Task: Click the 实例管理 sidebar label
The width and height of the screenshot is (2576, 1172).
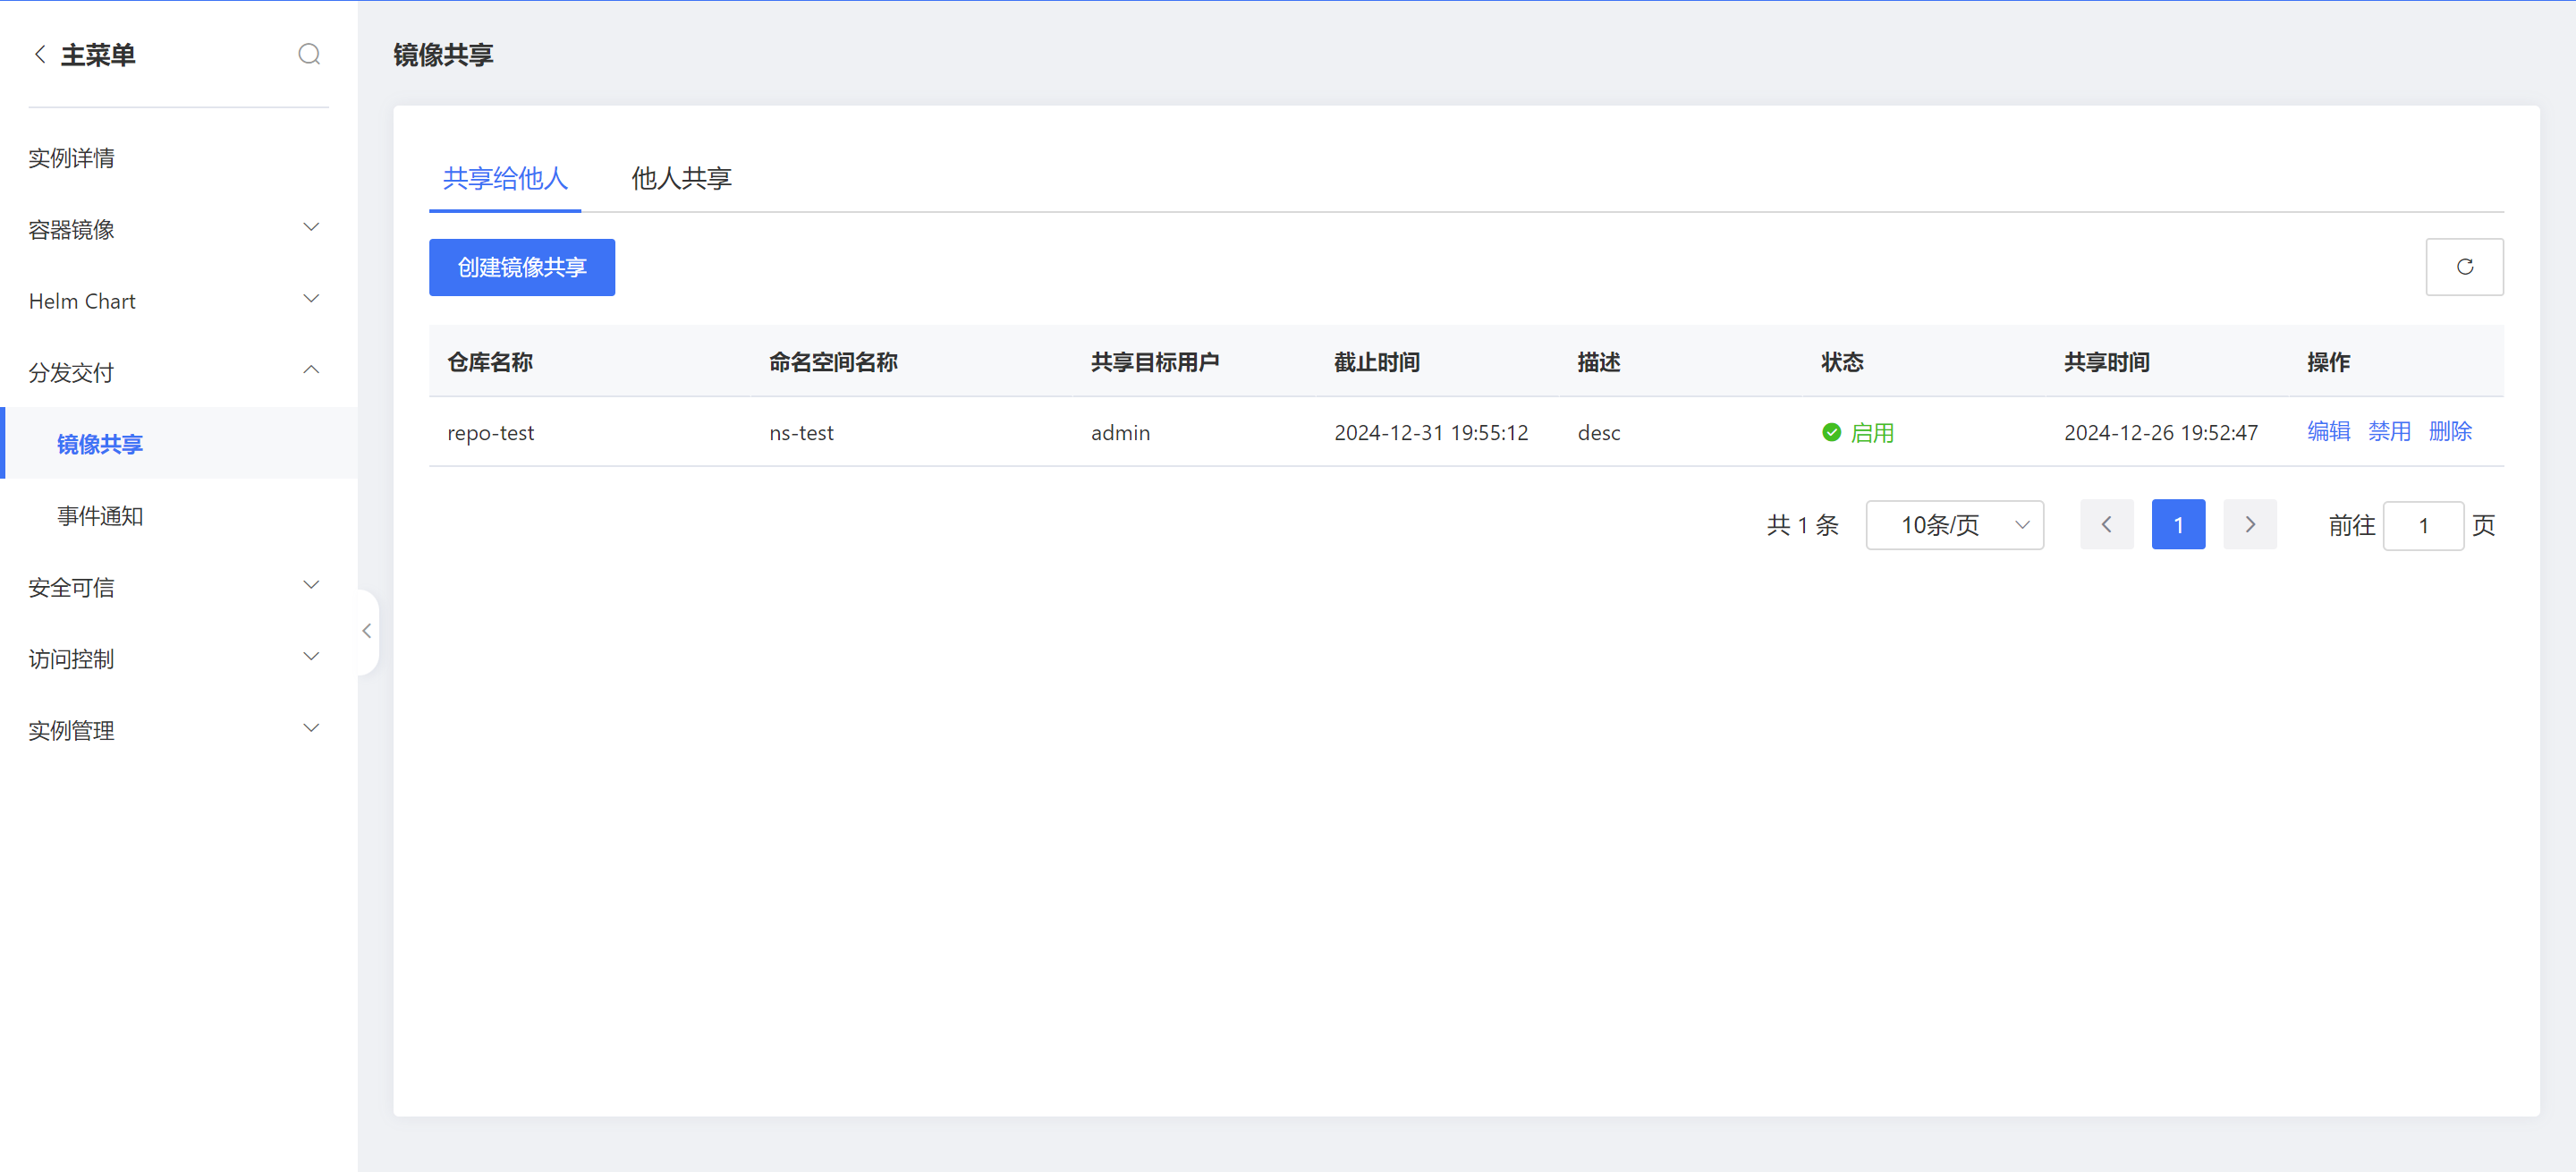Action: pos(71,730)
